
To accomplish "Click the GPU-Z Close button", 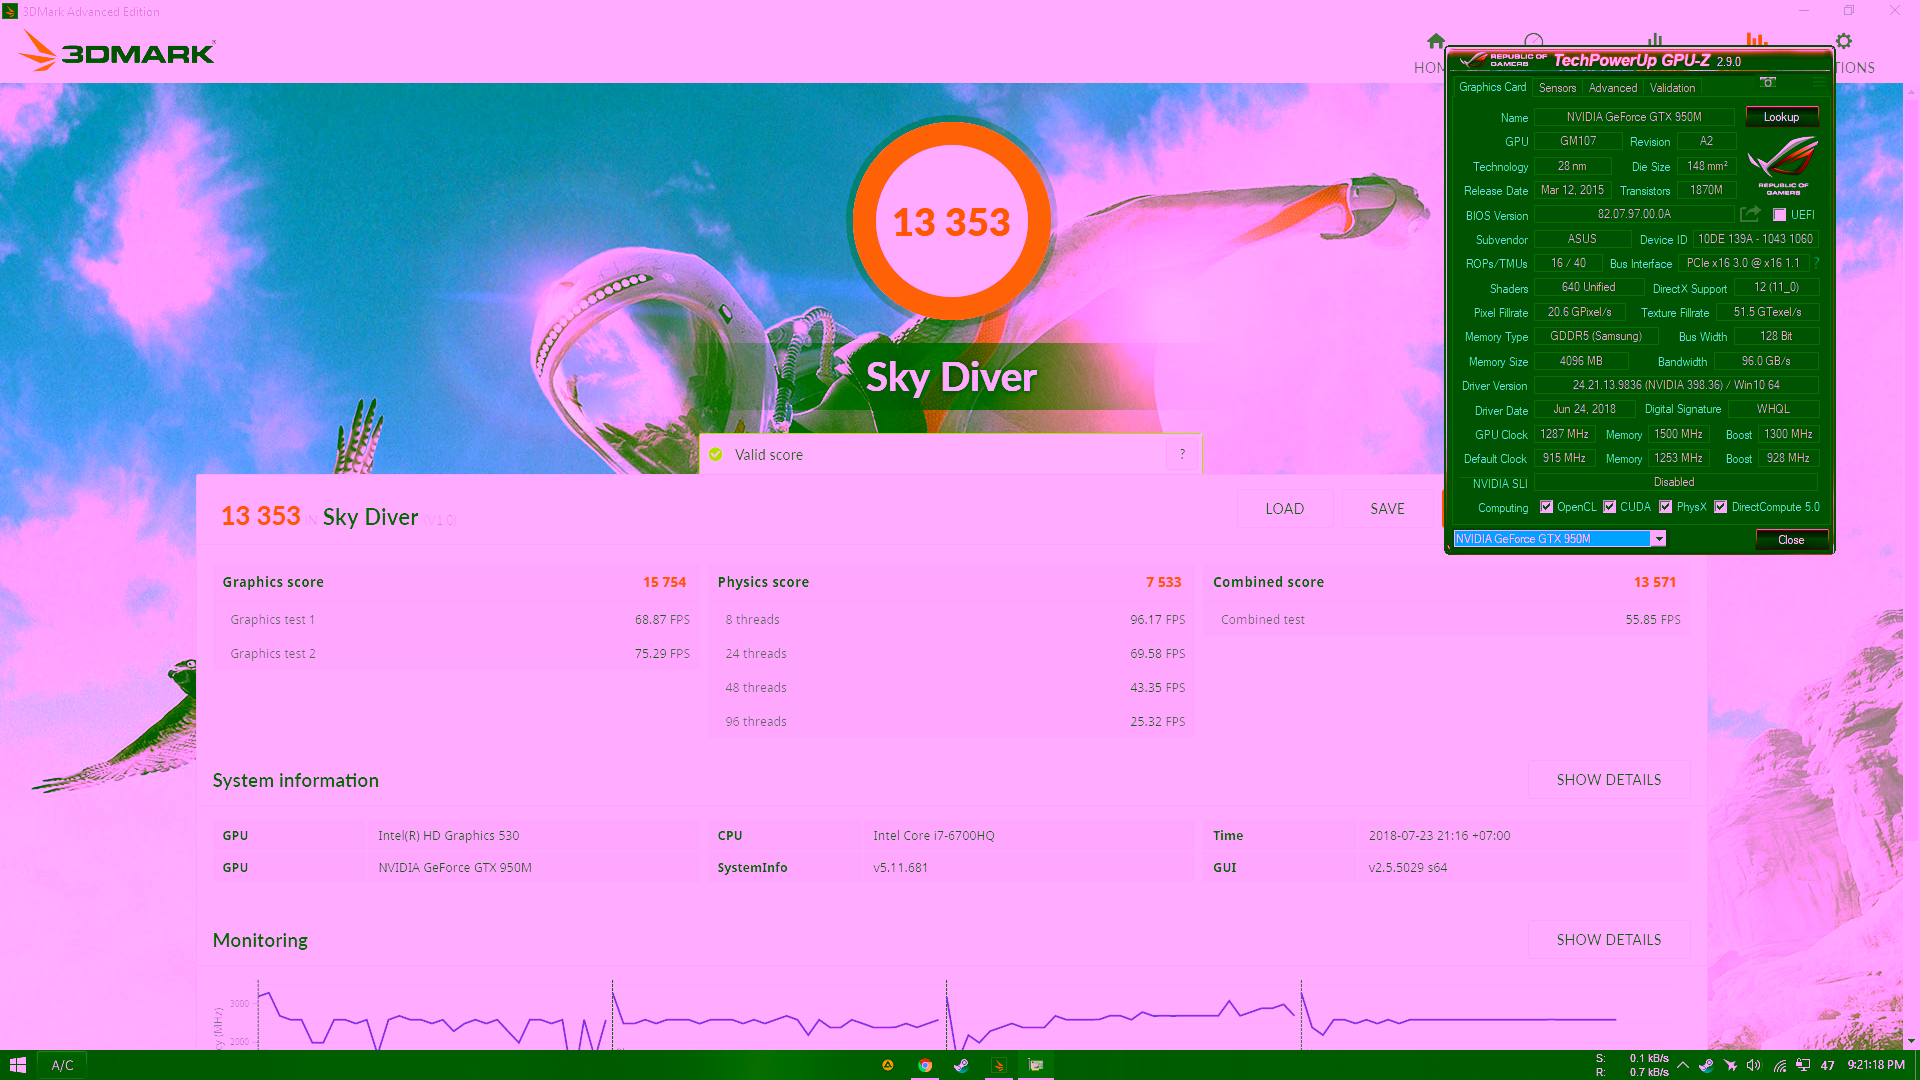I will pos(1791,540).
